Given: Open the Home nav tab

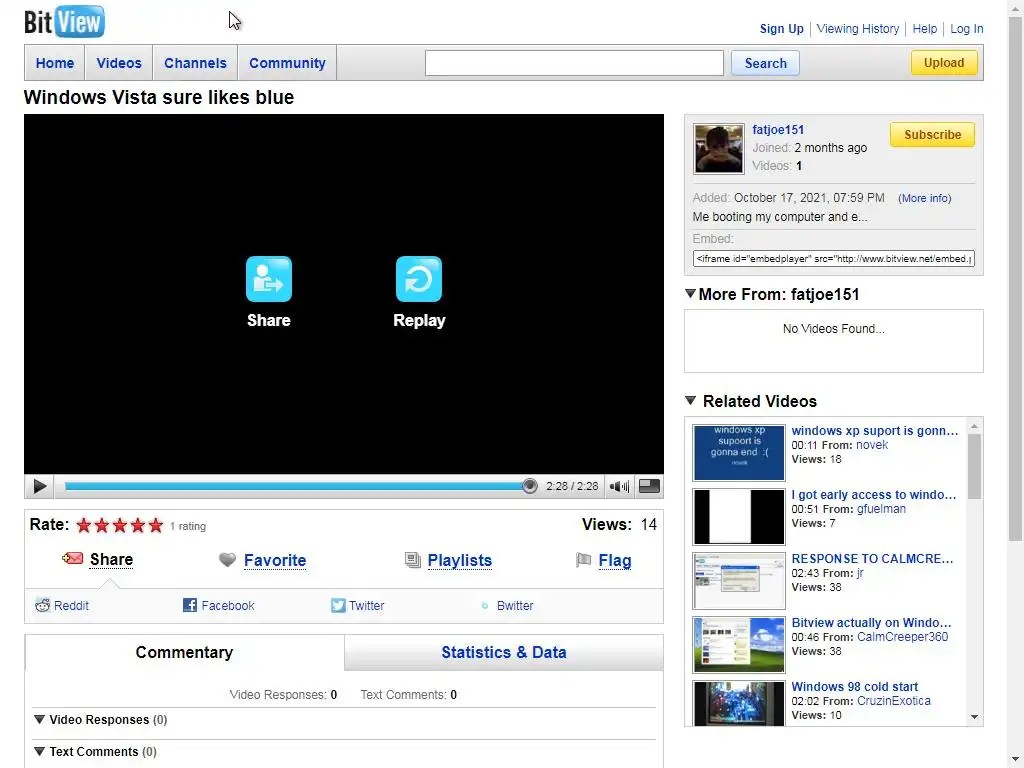Looking at the screenshot, I should click(55, 63).
